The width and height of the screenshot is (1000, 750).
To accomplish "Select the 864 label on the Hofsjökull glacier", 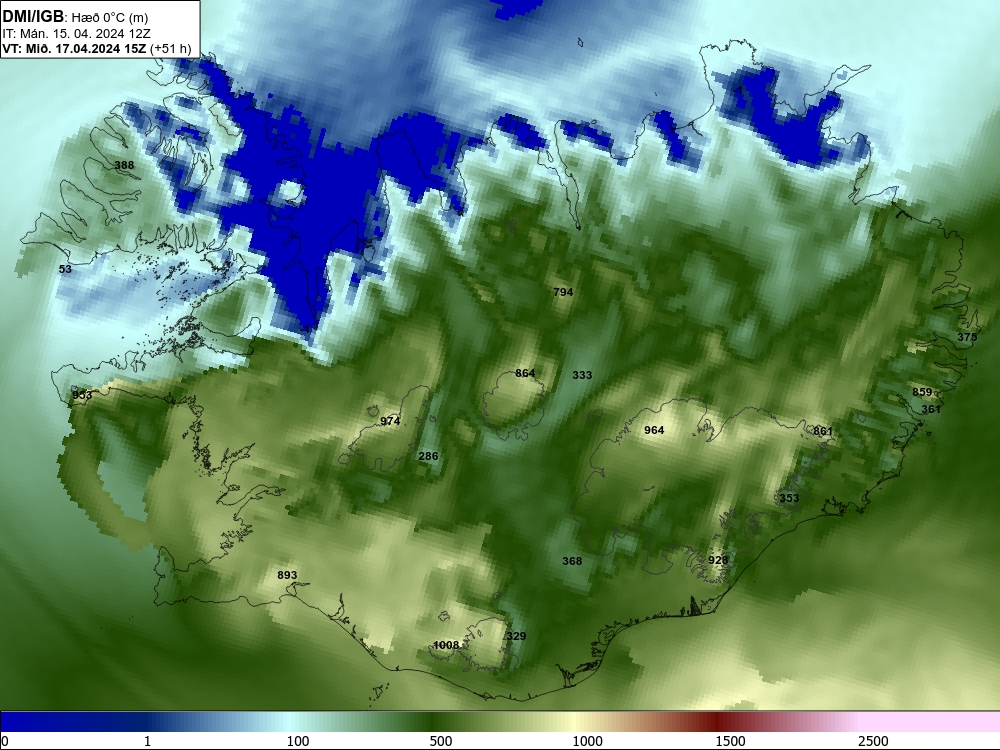I will (x=525, y=373).
